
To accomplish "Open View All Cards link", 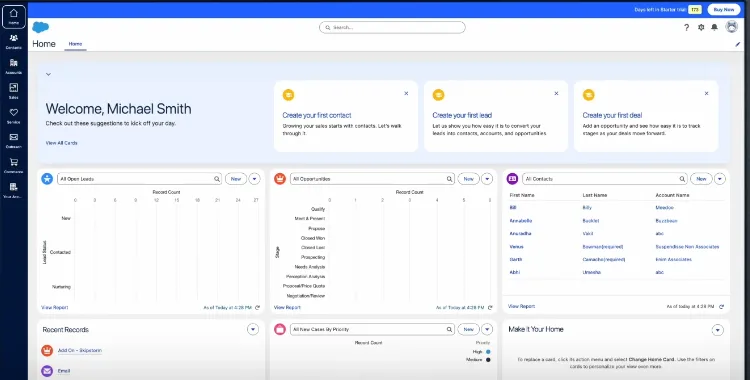I will [x=61, y=143].
